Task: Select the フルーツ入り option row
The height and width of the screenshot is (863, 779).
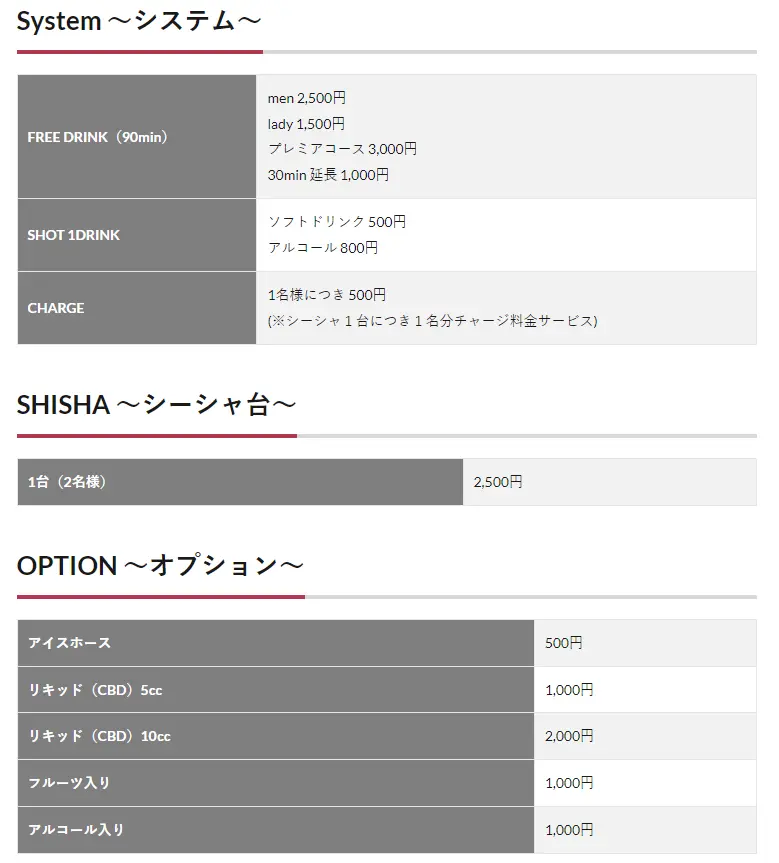Action: [386, 783]
